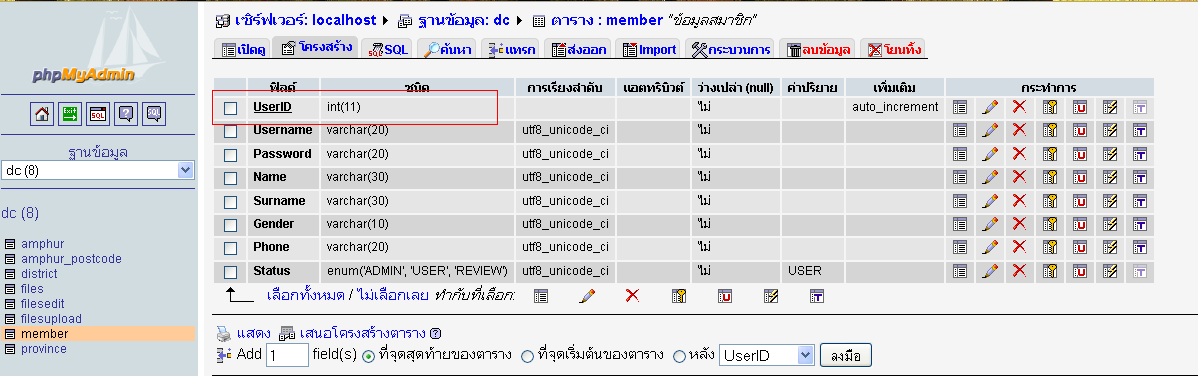
Task: Open the dc (8) database dropdown
Action: point(98,170)
